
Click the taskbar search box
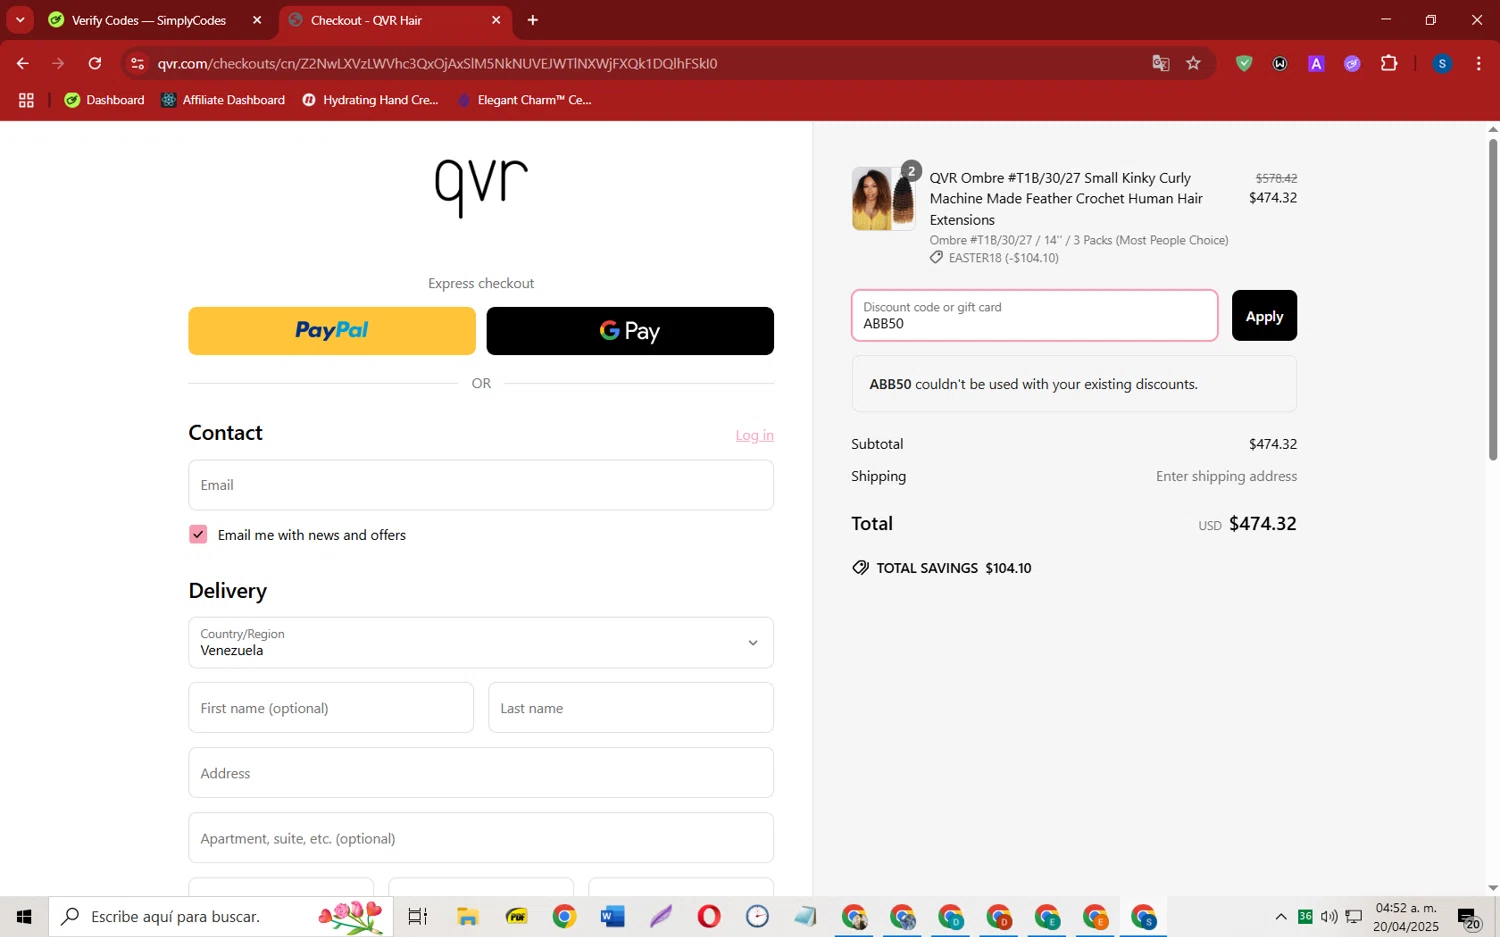coord(221,916)
